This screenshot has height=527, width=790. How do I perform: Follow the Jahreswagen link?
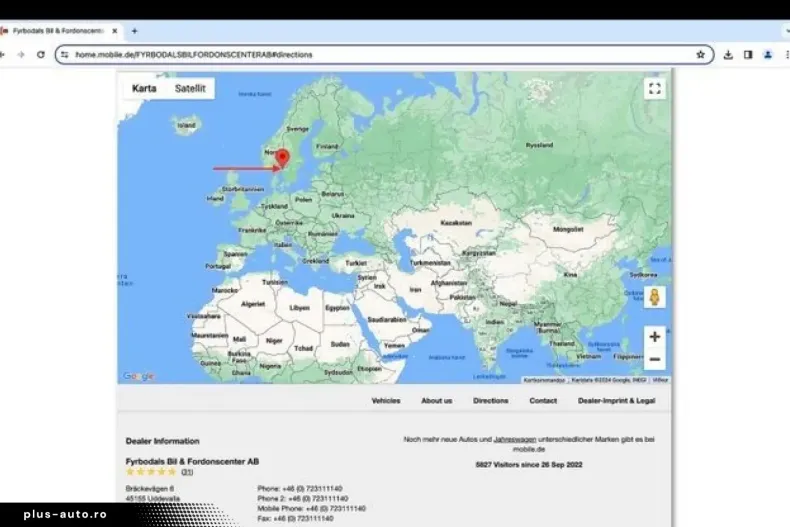coord(514,439)
